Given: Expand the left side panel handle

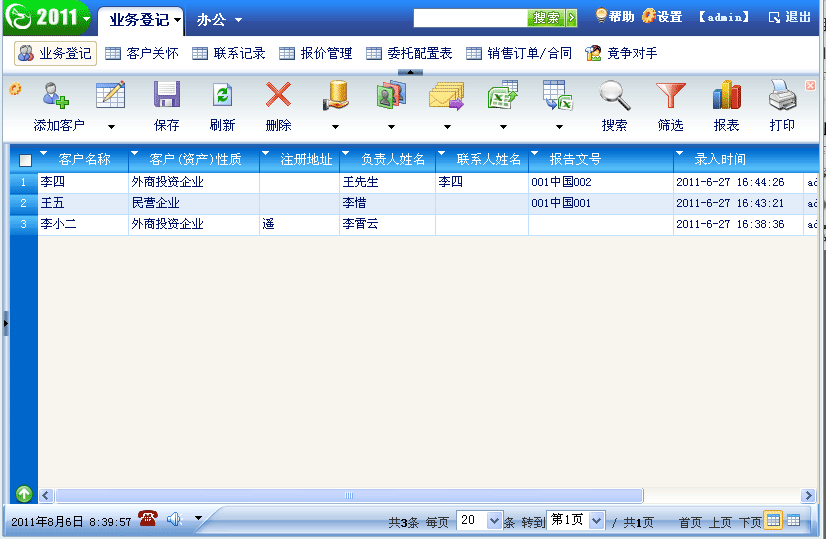Looking at the screenshot, I should tap(6, 323).
